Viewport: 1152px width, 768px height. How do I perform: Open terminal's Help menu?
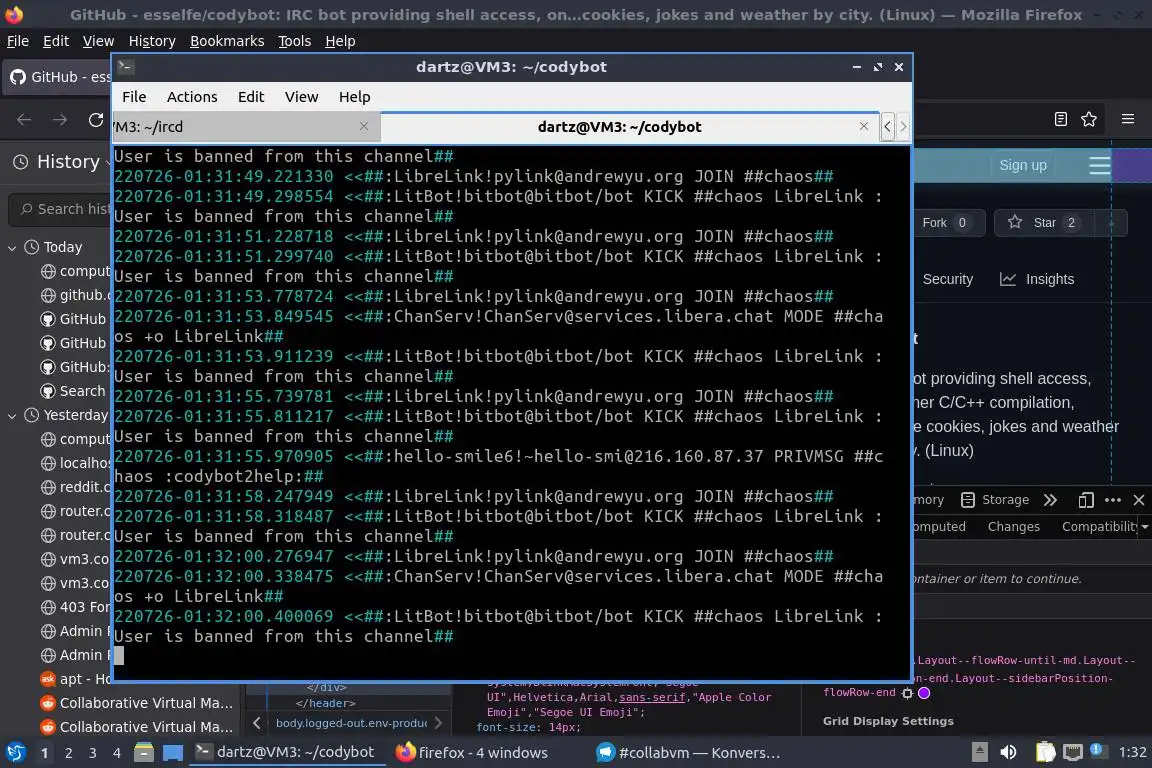(x=354, y=97)
